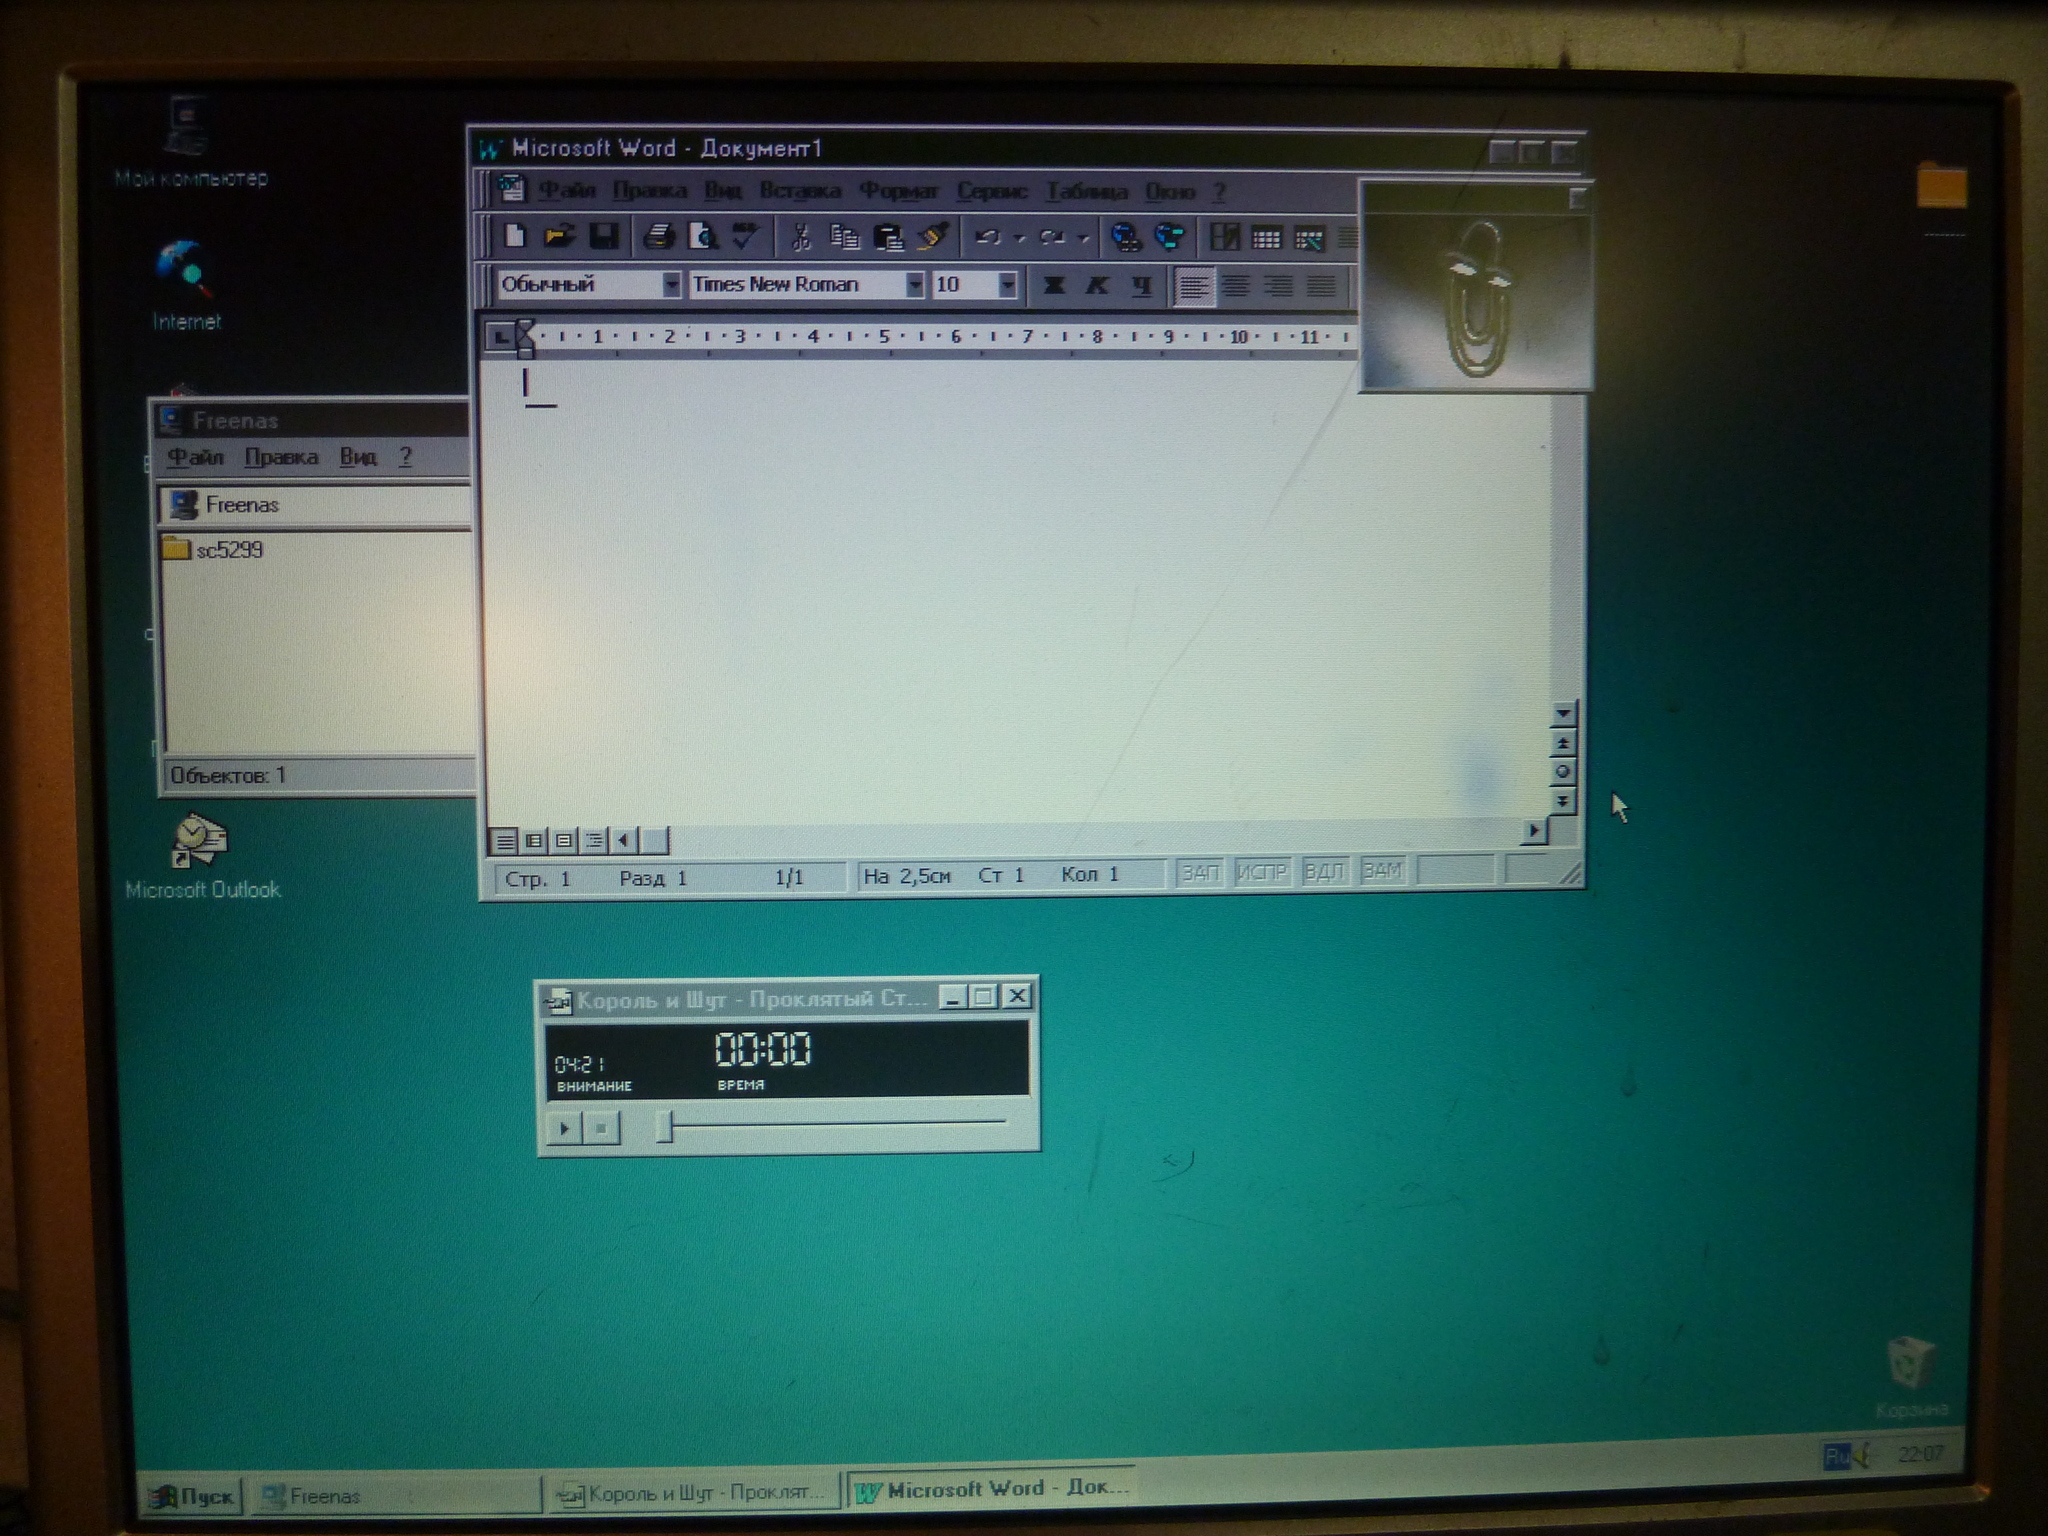Click the Word document icon beside Файл menu
The width and height of the screenshot is (2048, 1536).
(512, 189)
